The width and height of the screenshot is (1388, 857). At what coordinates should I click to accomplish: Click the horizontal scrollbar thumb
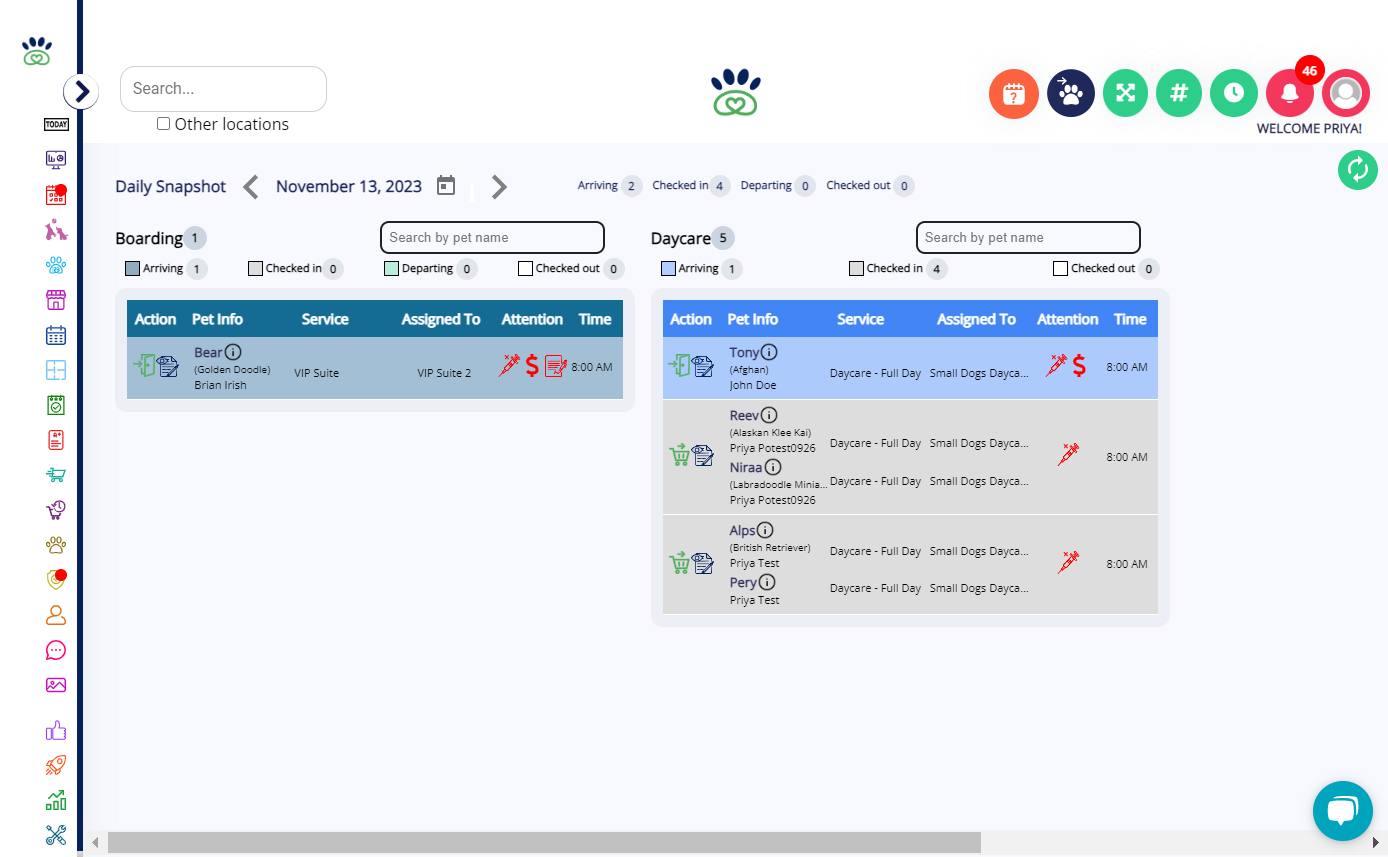tap(544, 842)
